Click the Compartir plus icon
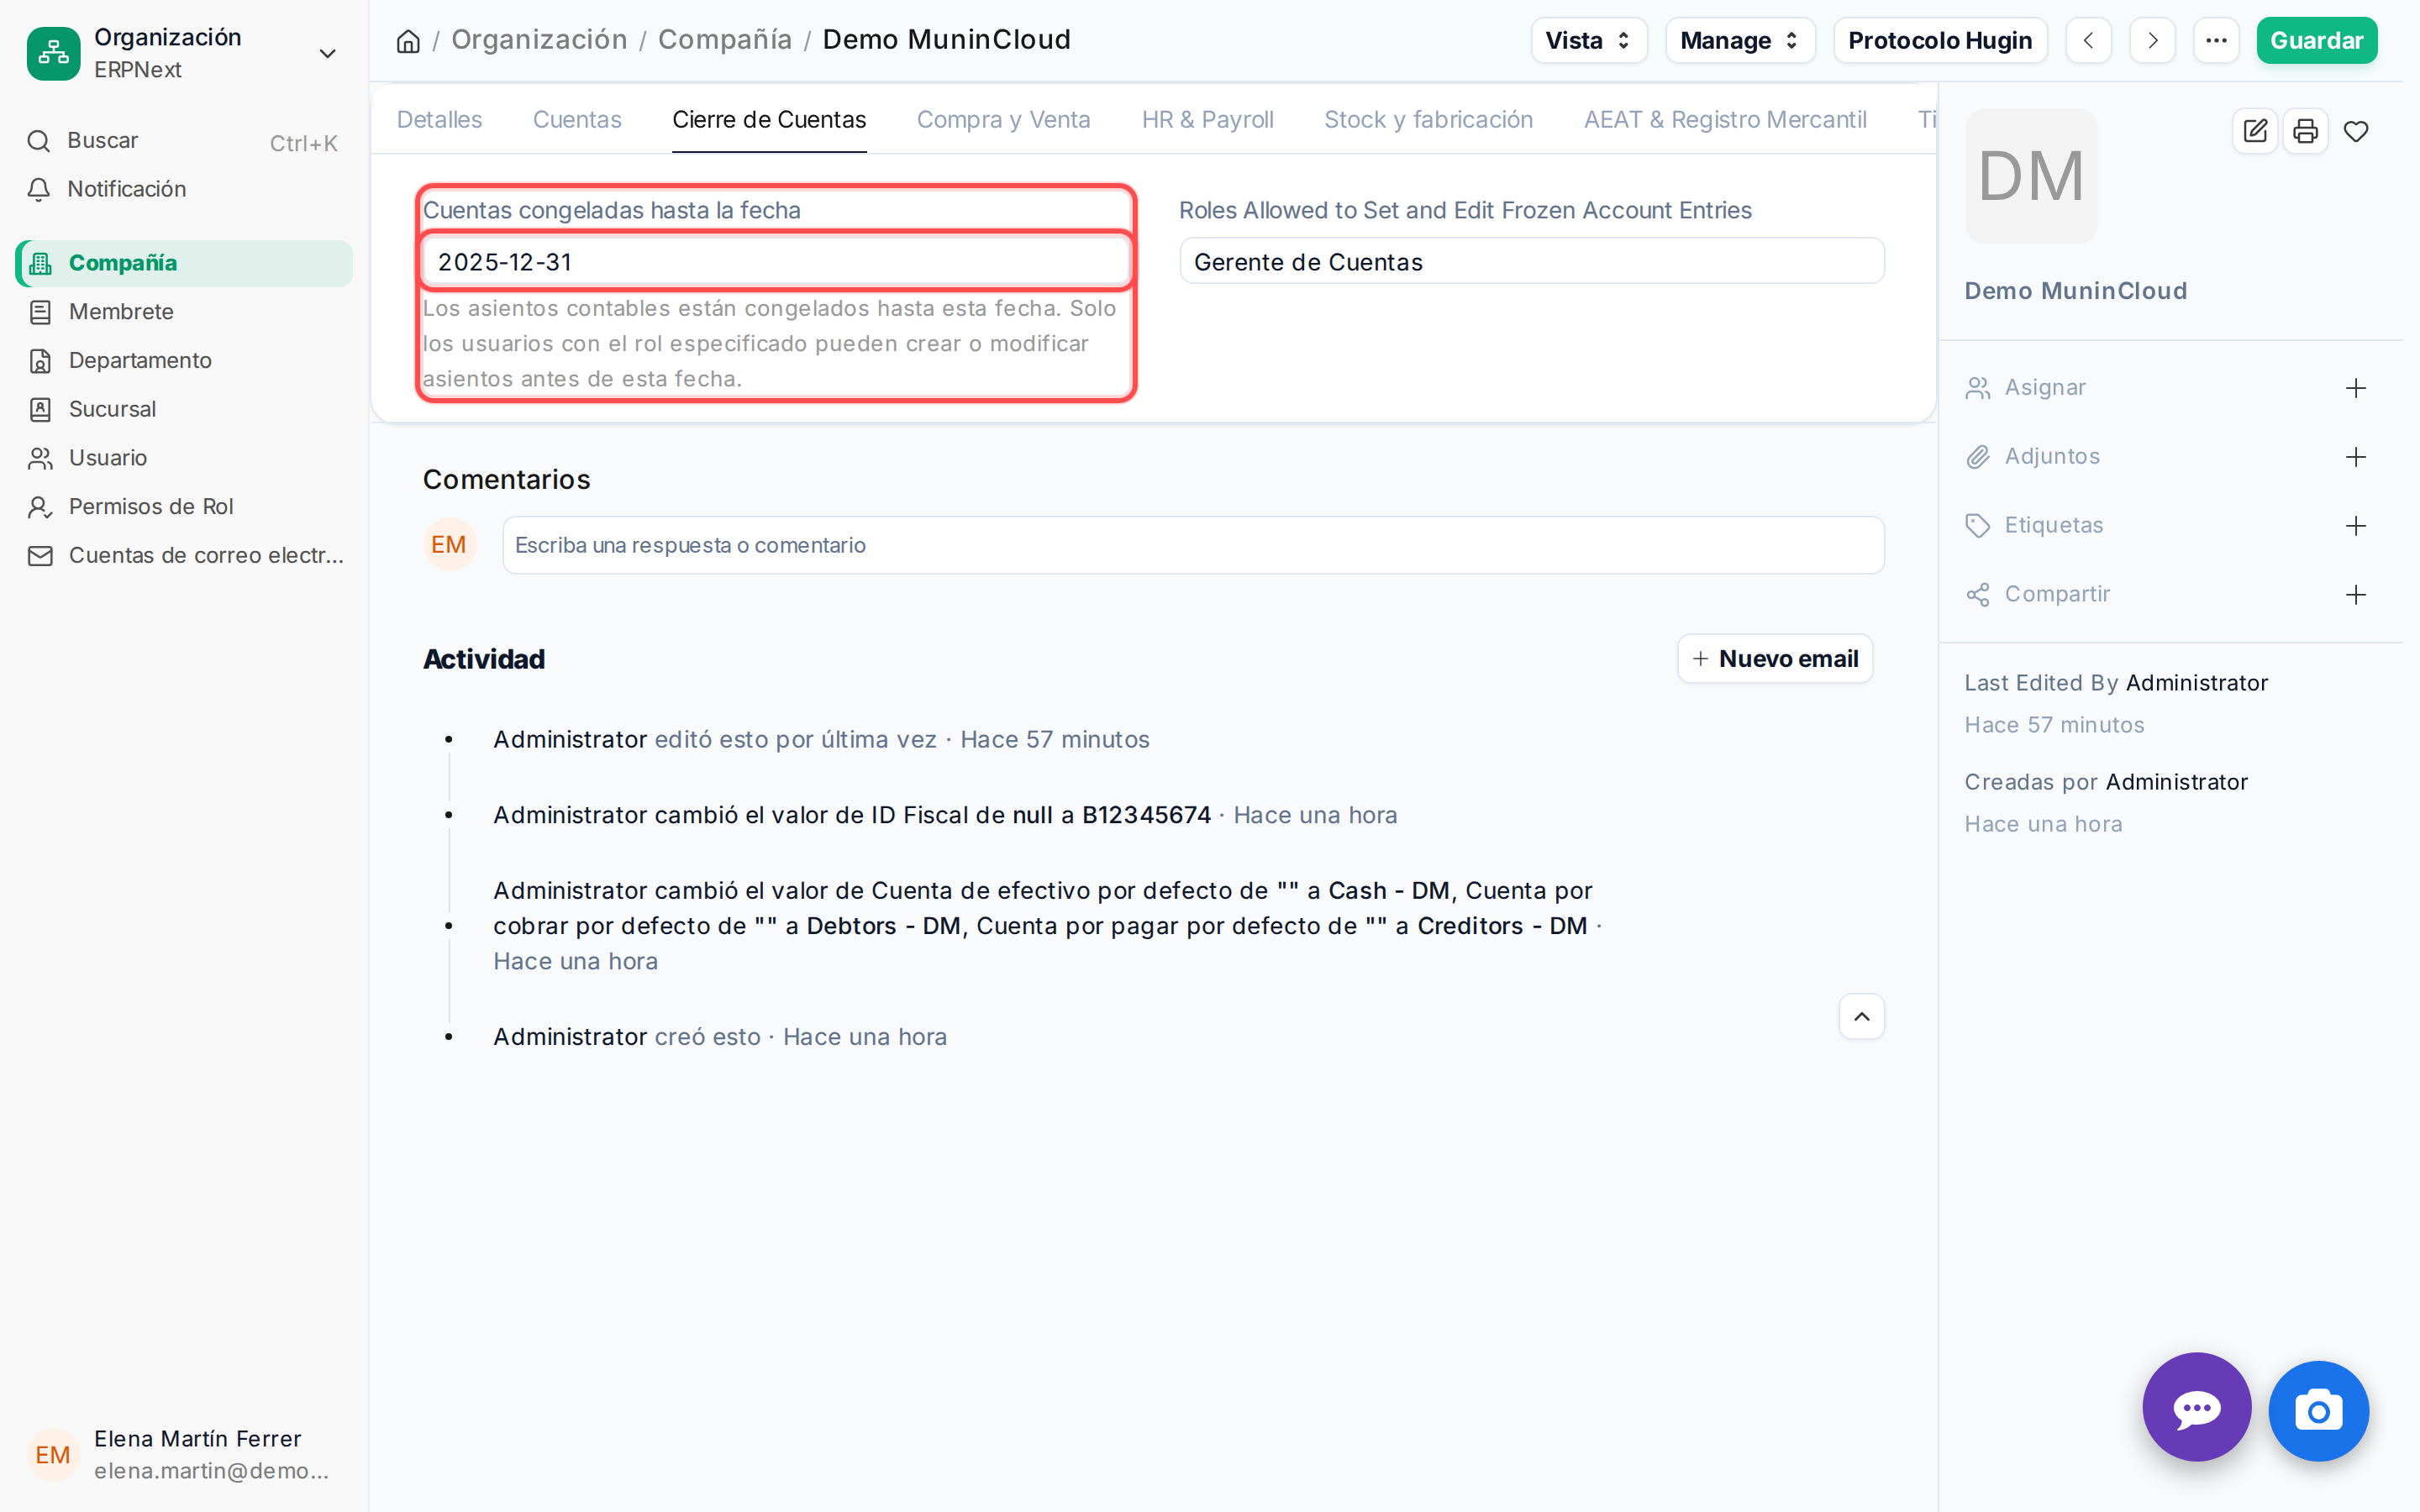This screenshot has height=1512, width=2420. pyautogui.click(x=2355, y=595)
